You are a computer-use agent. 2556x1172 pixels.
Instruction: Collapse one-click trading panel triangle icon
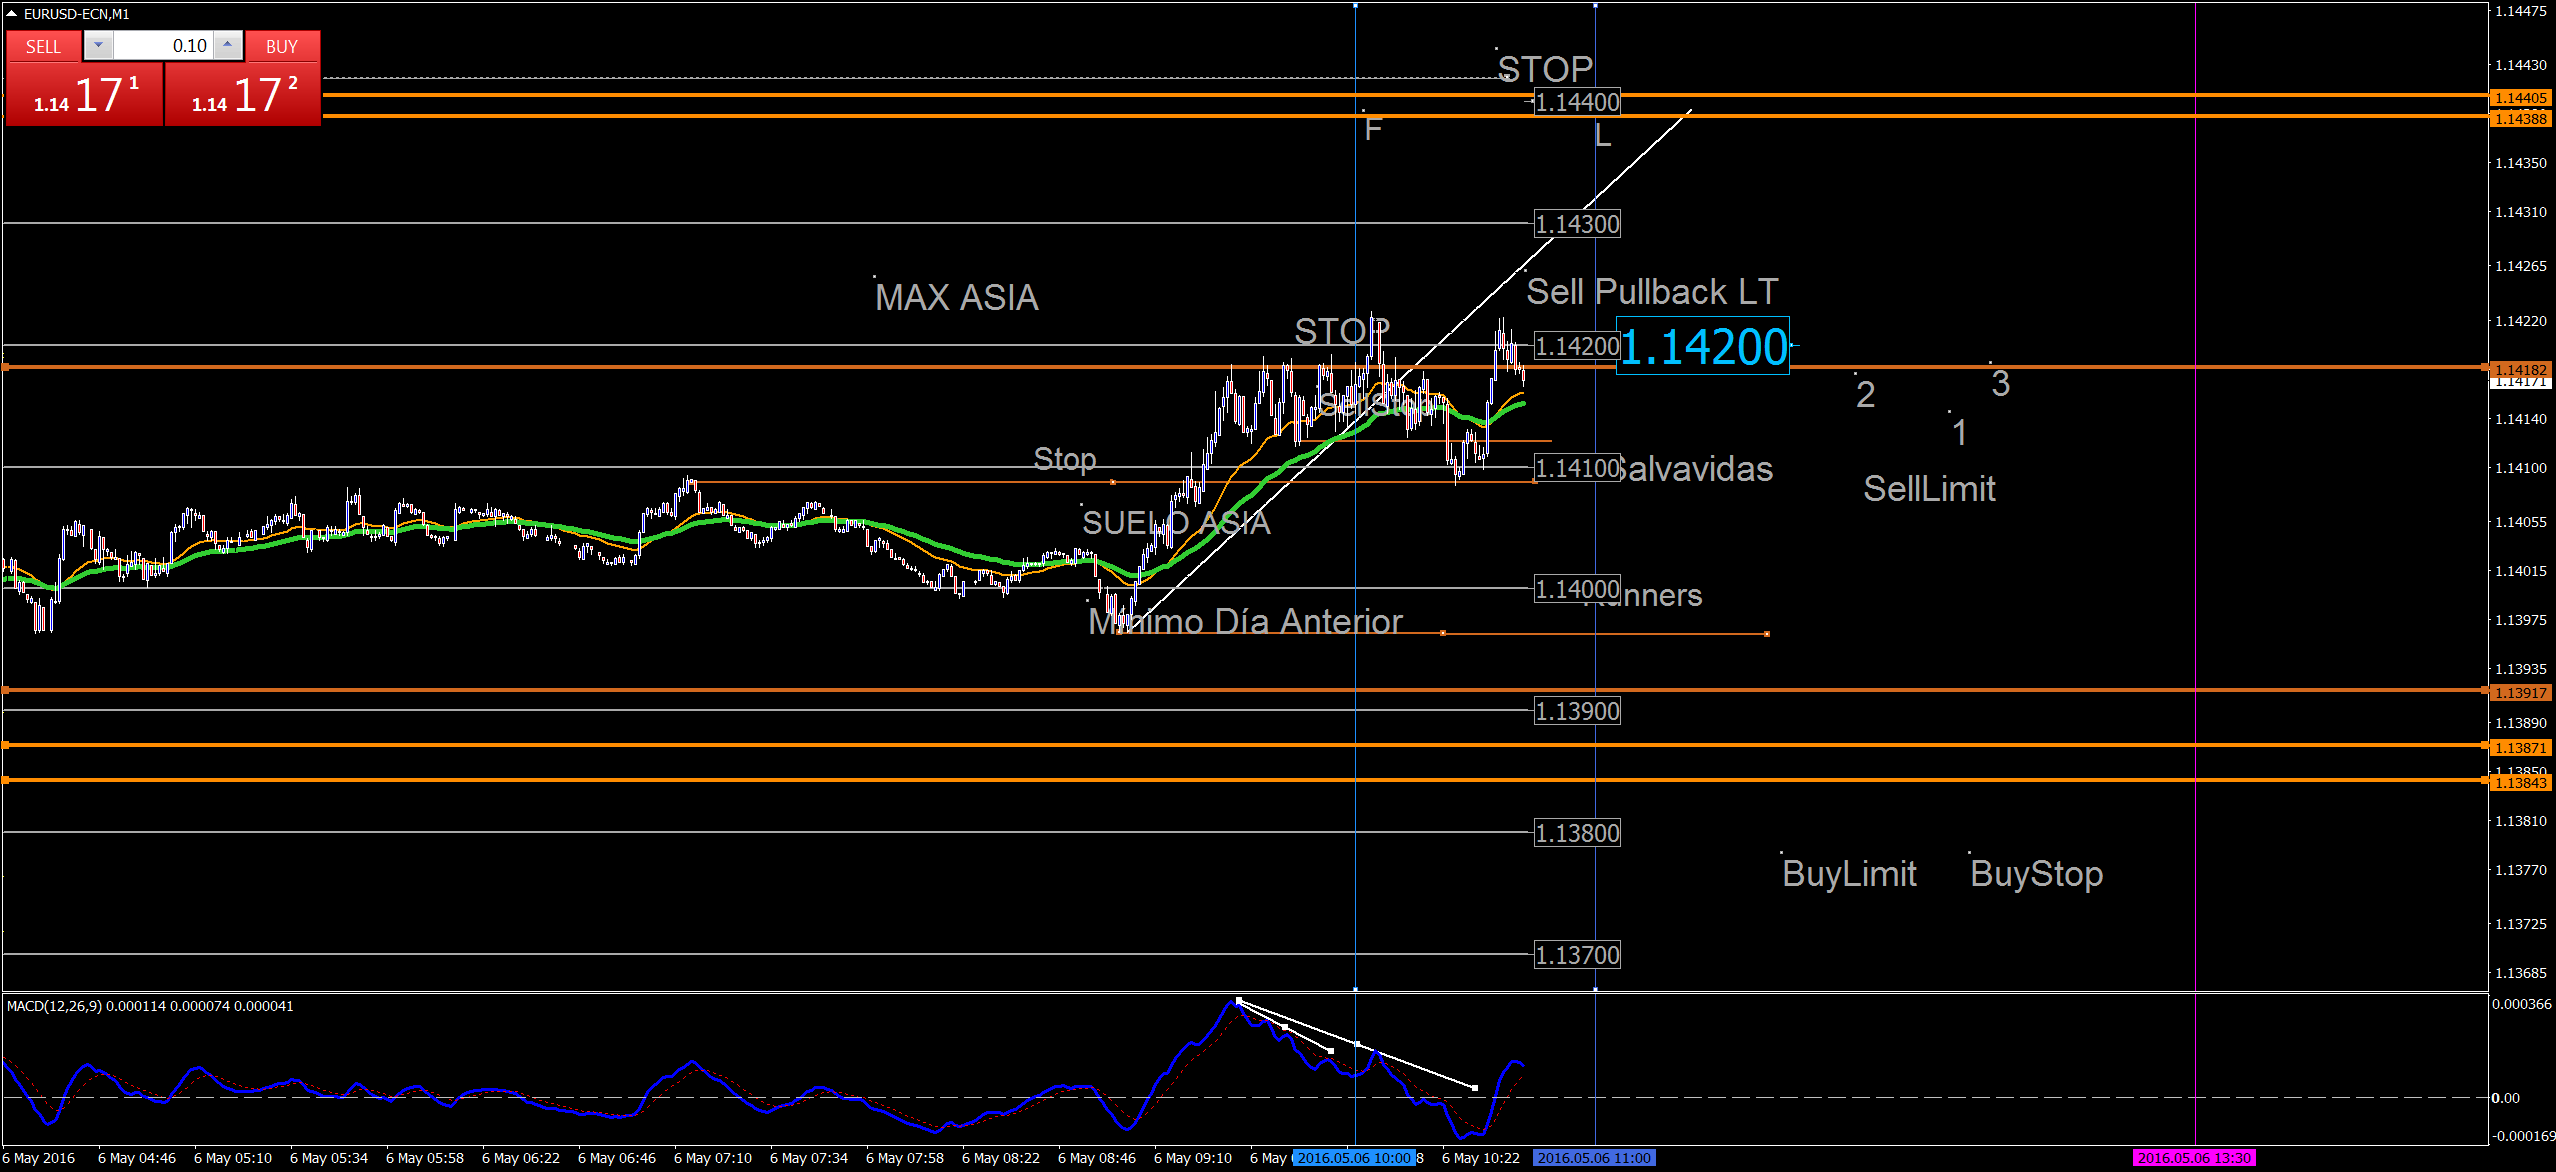pyautogui.click(x=11, y=14)
